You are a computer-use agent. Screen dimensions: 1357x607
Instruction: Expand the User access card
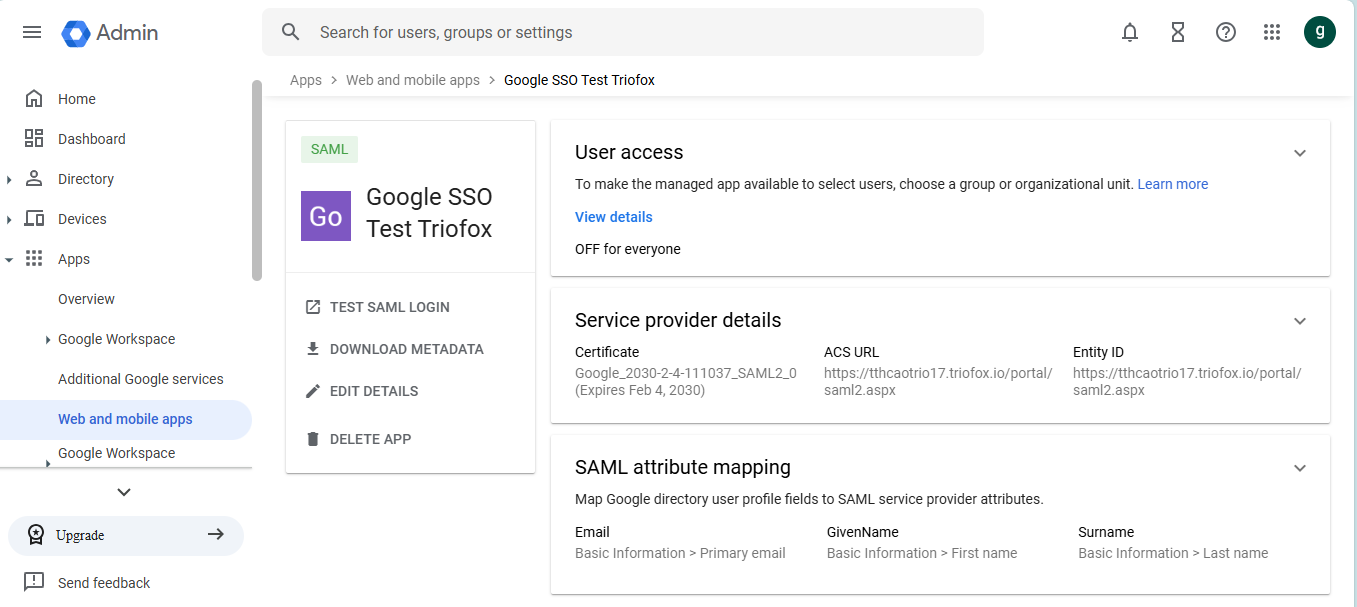(1300, 153)
